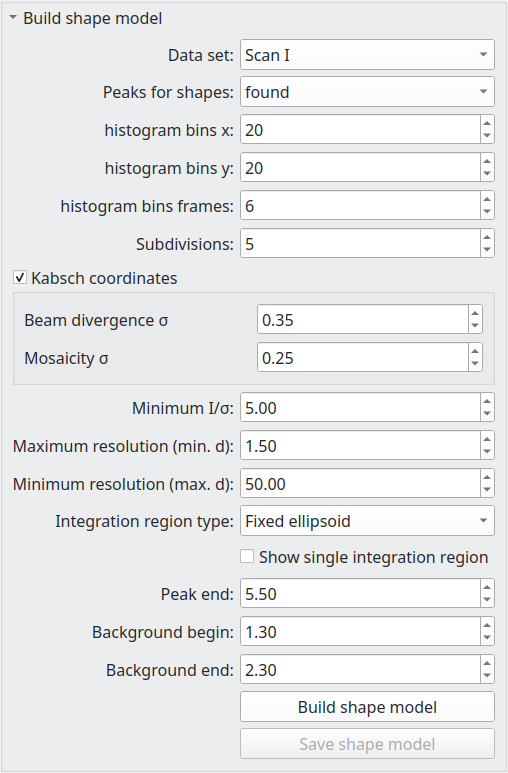Image resolution: width=508 pixels, height=773 pixels.
Task: Decrease Maximum resolution value with down arrow
Action: [x=487, y=452]
